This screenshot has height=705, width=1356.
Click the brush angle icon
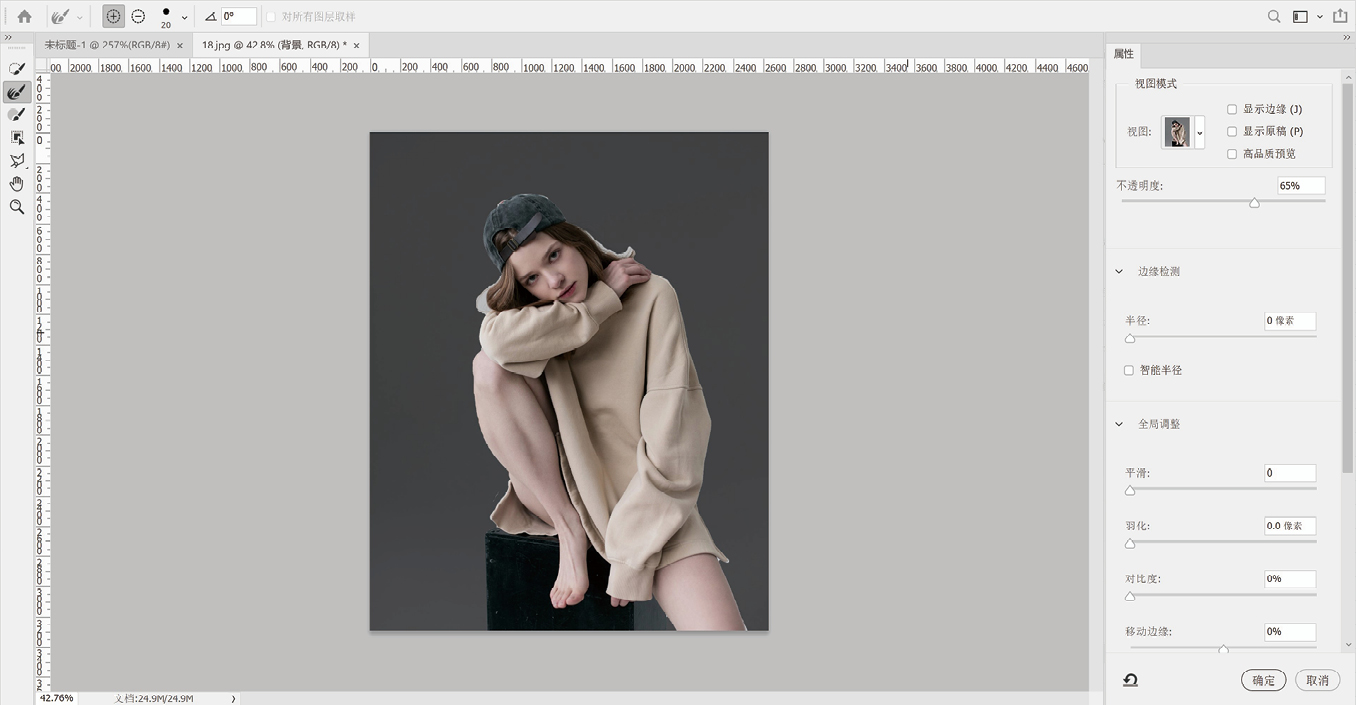(x=210, y=17)
